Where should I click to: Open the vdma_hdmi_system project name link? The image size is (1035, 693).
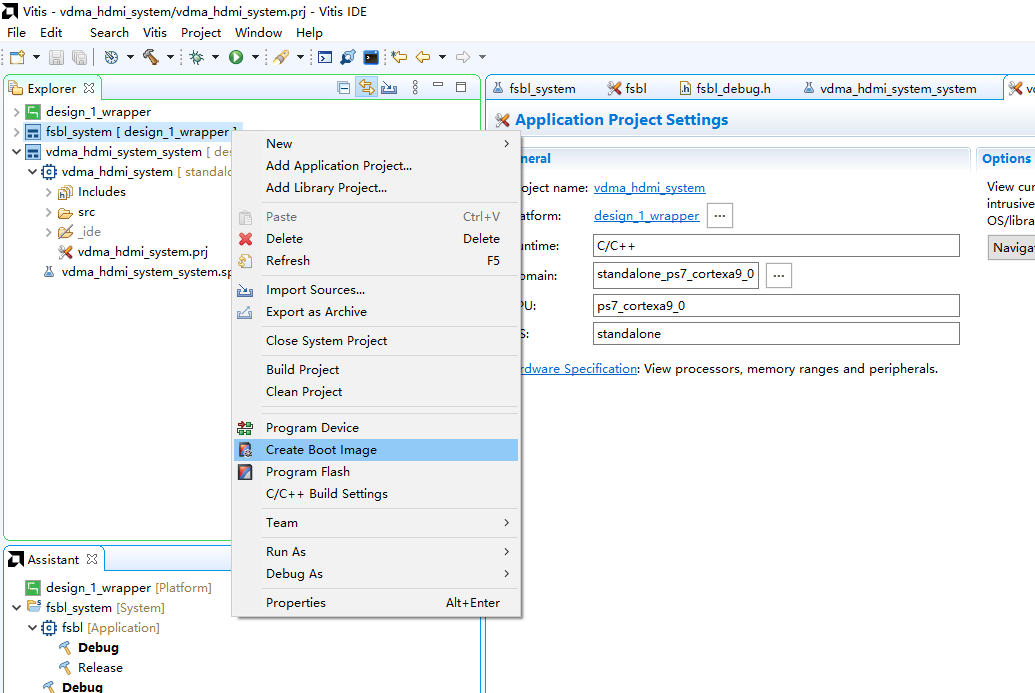click(650, 188)
